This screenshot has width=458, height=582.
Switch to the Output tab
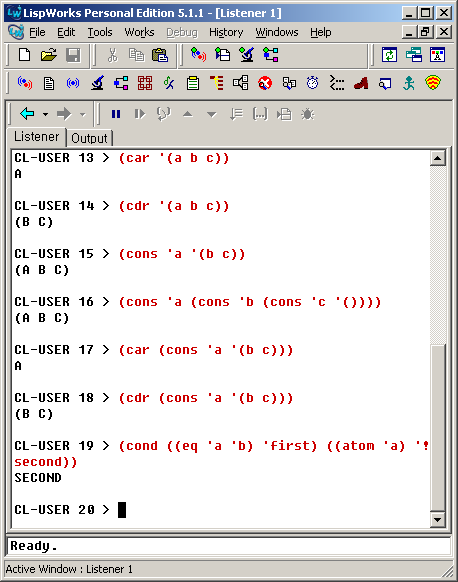tap(89, 138)
